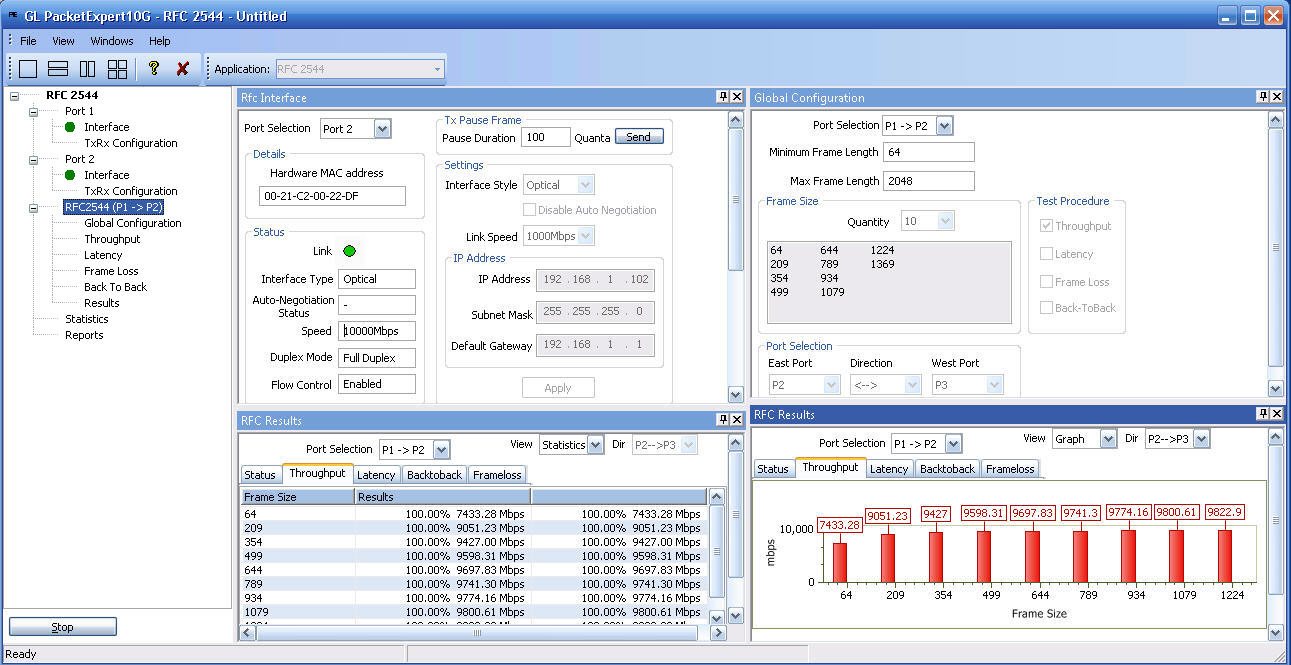Screen dimensions: 1291x665
Task: Click the Hardware MAC address field
Action: pos(332,196)
